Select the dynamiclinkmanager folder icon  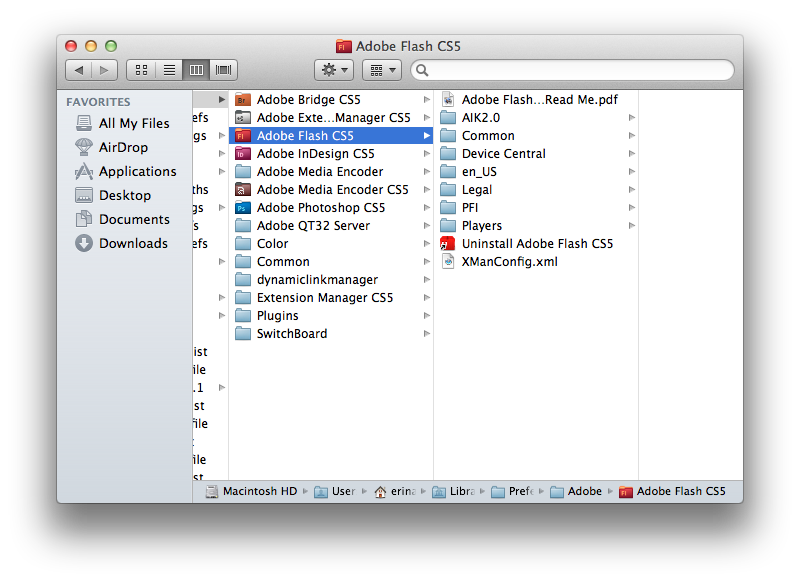[x=243, y=280]
